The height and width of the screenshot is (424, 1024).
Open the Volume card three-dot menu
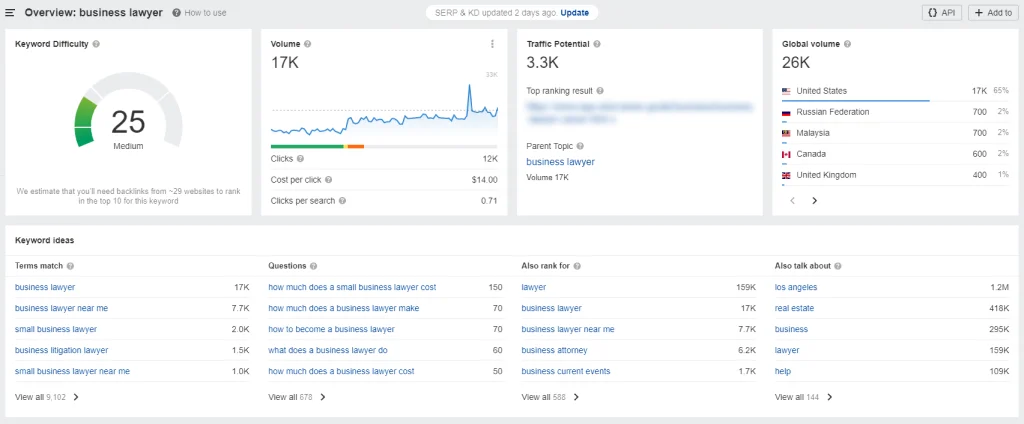tap(492, 44)
